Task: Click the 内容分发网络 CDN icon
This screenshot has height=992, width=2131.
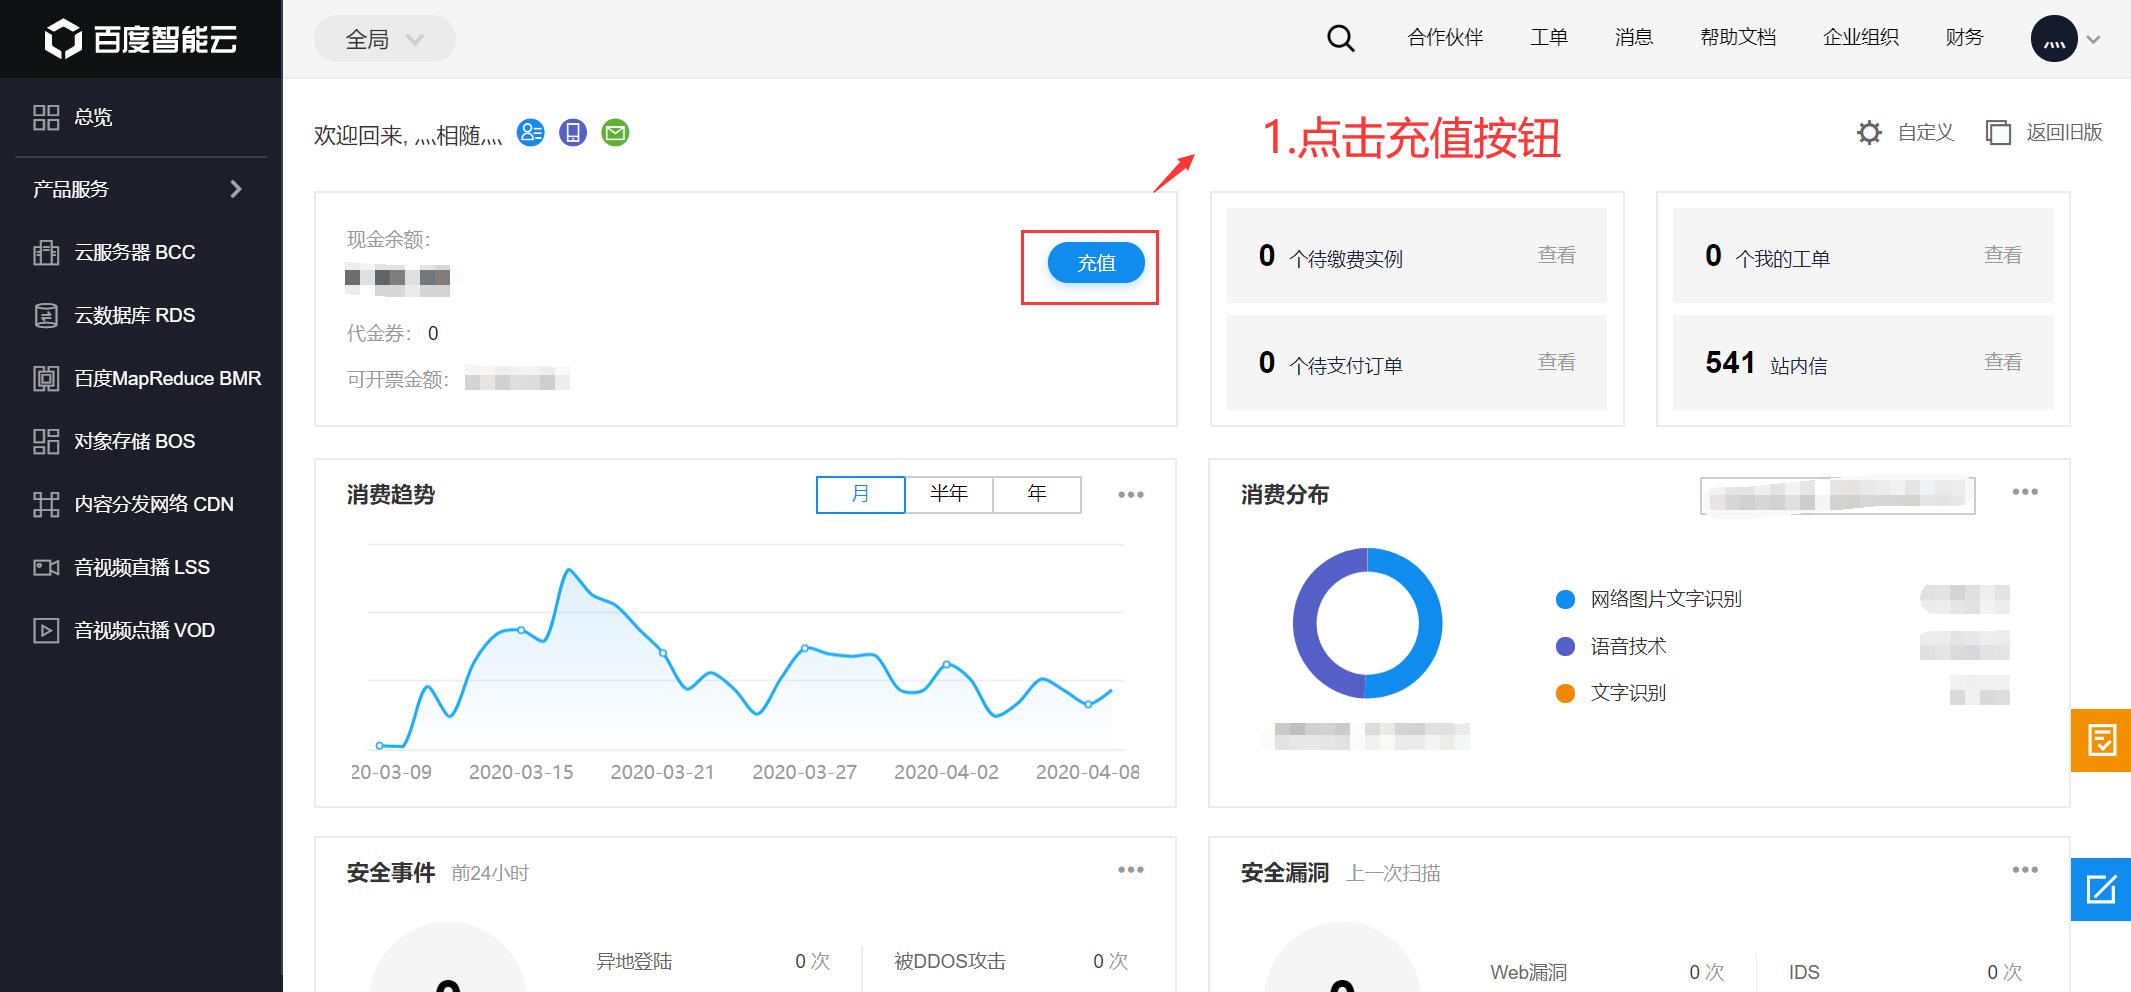Action: tap(46, 504)
